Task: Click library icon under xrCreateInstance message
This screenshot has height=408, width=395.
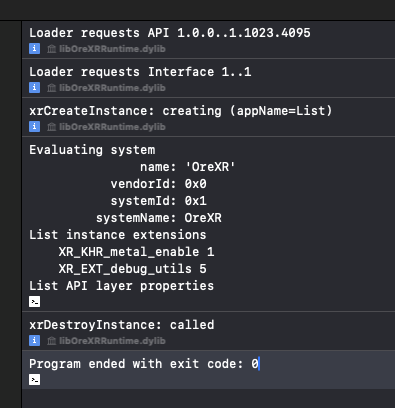Action: (51, 127)
